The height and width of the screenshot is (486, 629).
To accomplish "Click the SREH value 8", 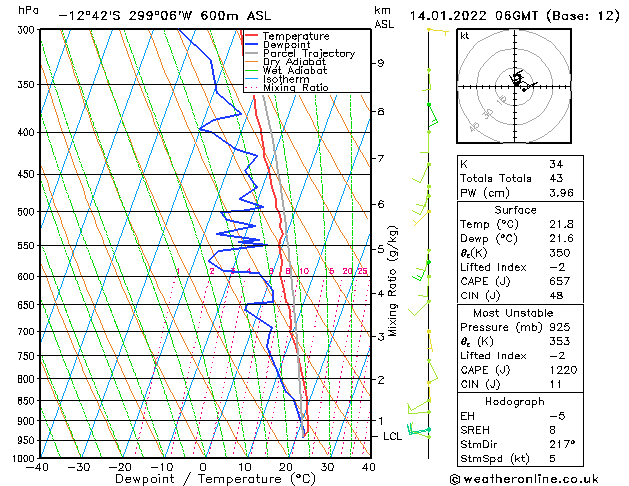I will click(x=552, y=430).
